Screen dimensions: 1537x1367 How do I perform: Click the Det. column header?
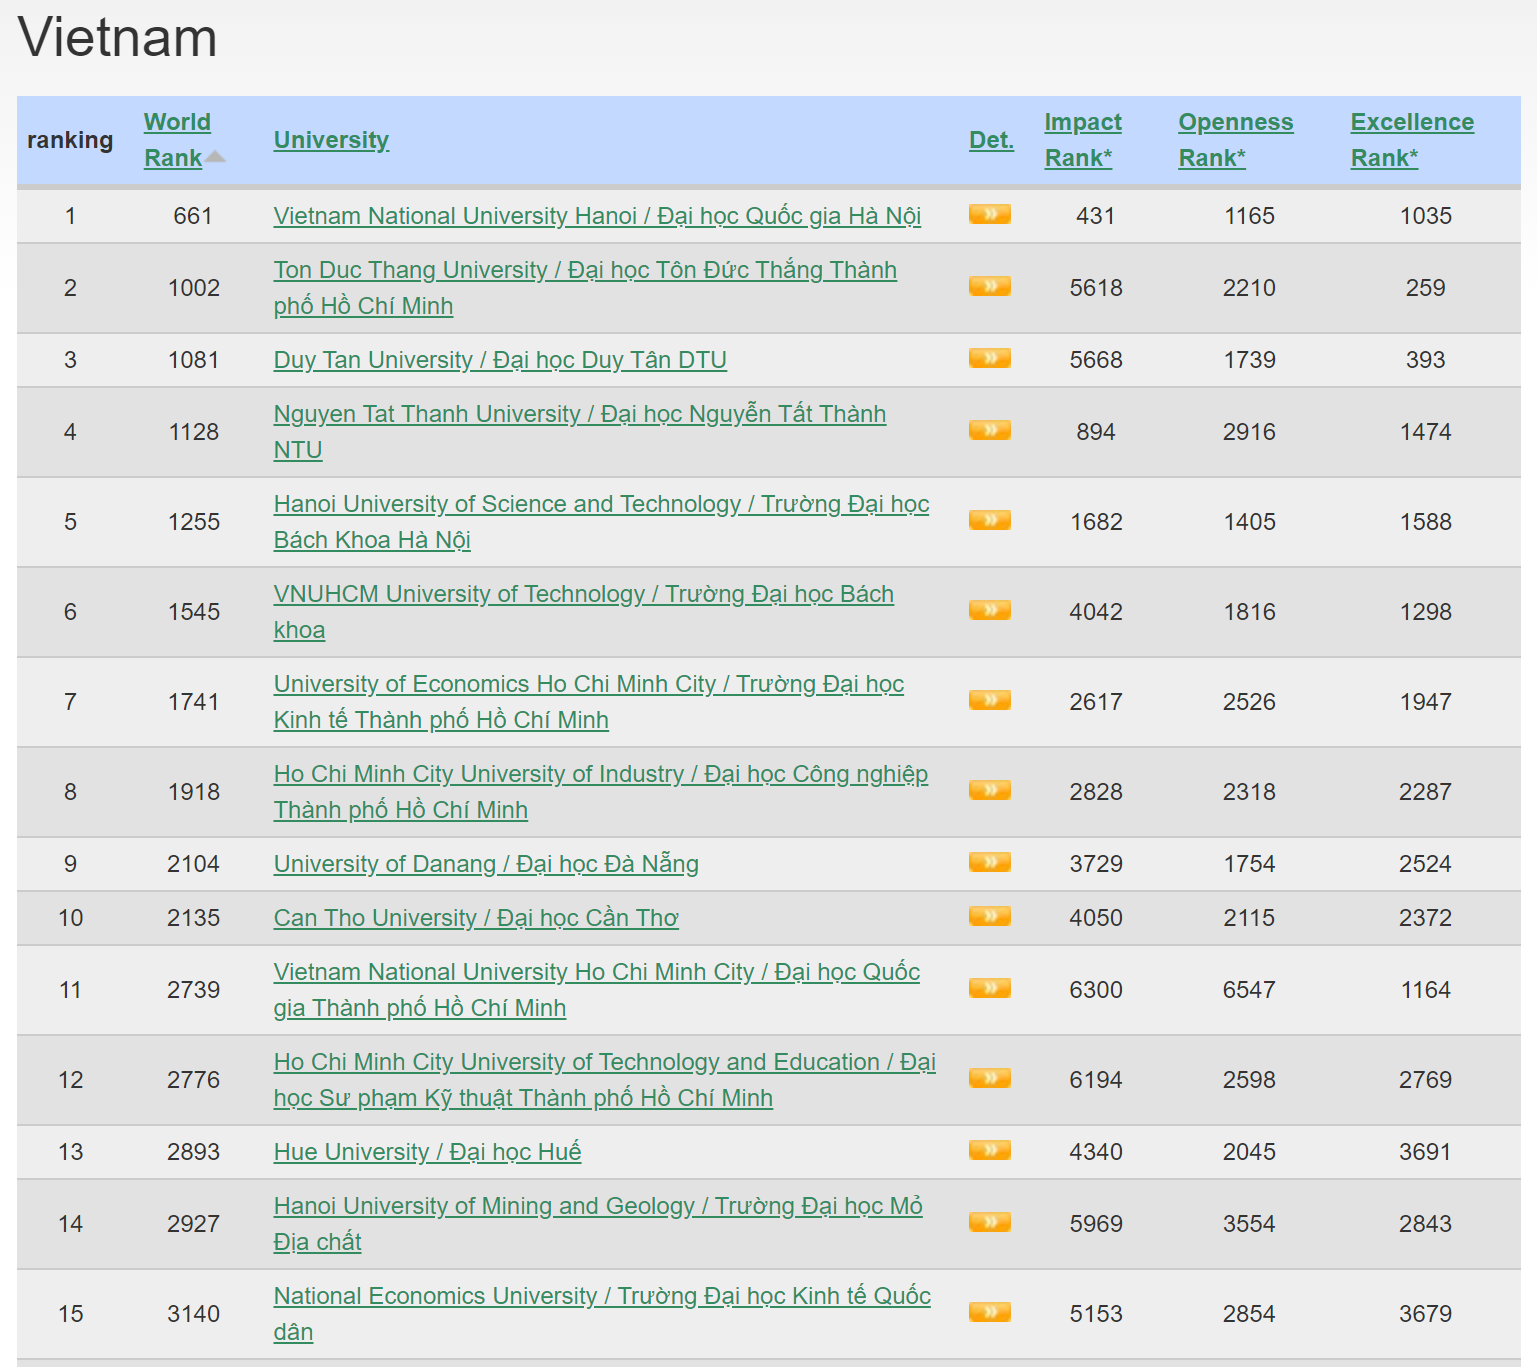(991, 139)
